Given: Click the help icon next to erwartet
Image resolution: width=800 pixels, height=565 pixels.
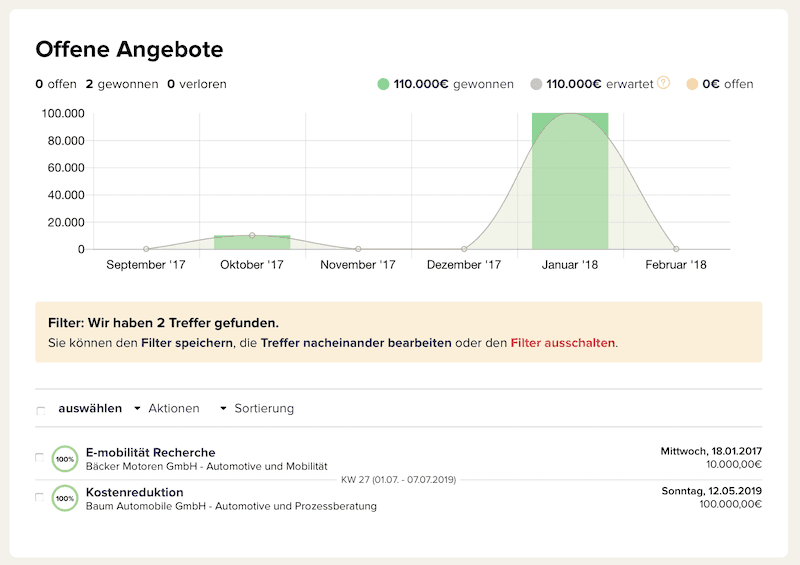Looking at the screenshot, I should point(663,84).
